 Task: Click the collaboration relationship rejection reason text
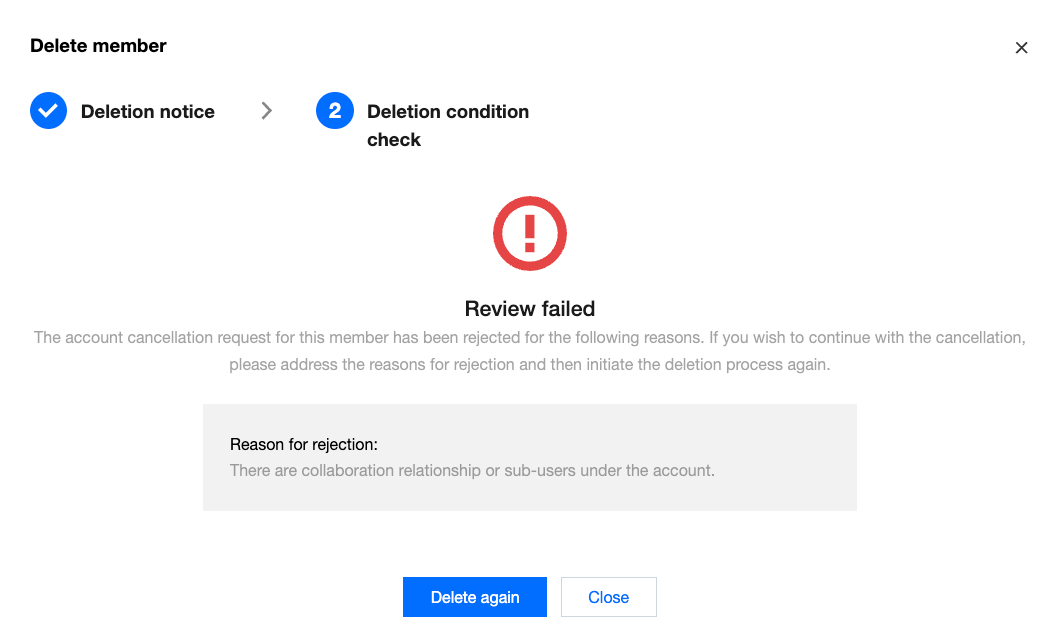pyautogui.click(x=472, y=470)
